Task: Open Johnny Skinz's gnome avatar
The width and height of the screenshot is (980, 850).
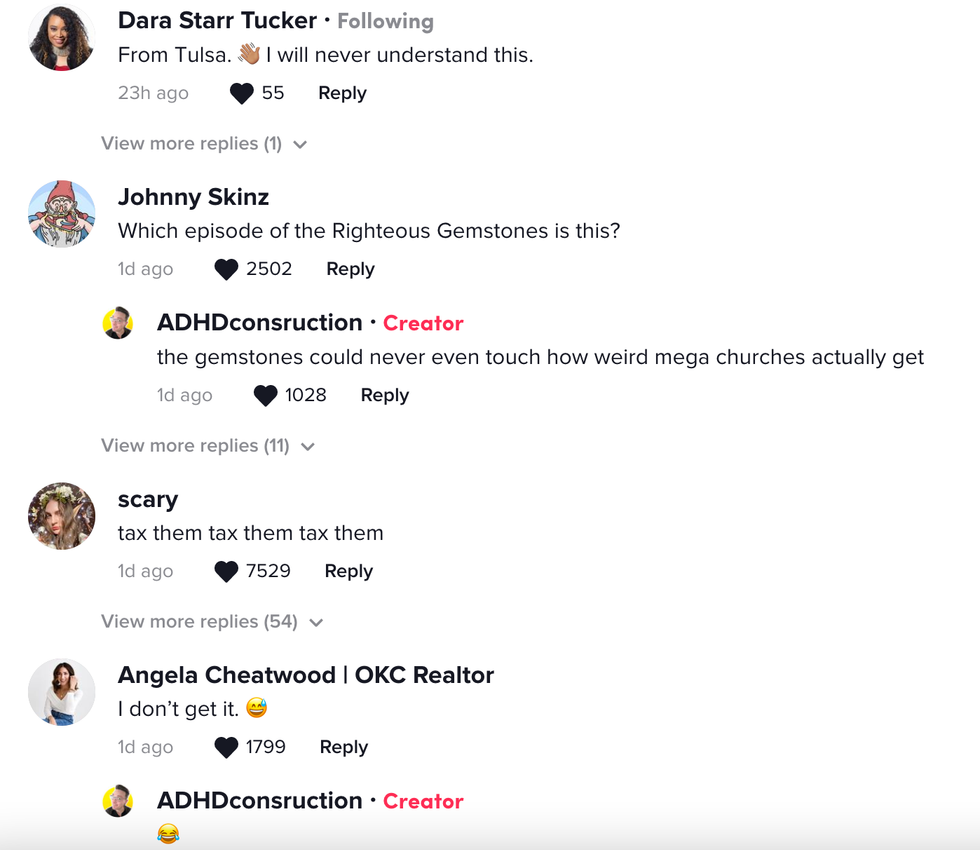Action: point(61,213)
